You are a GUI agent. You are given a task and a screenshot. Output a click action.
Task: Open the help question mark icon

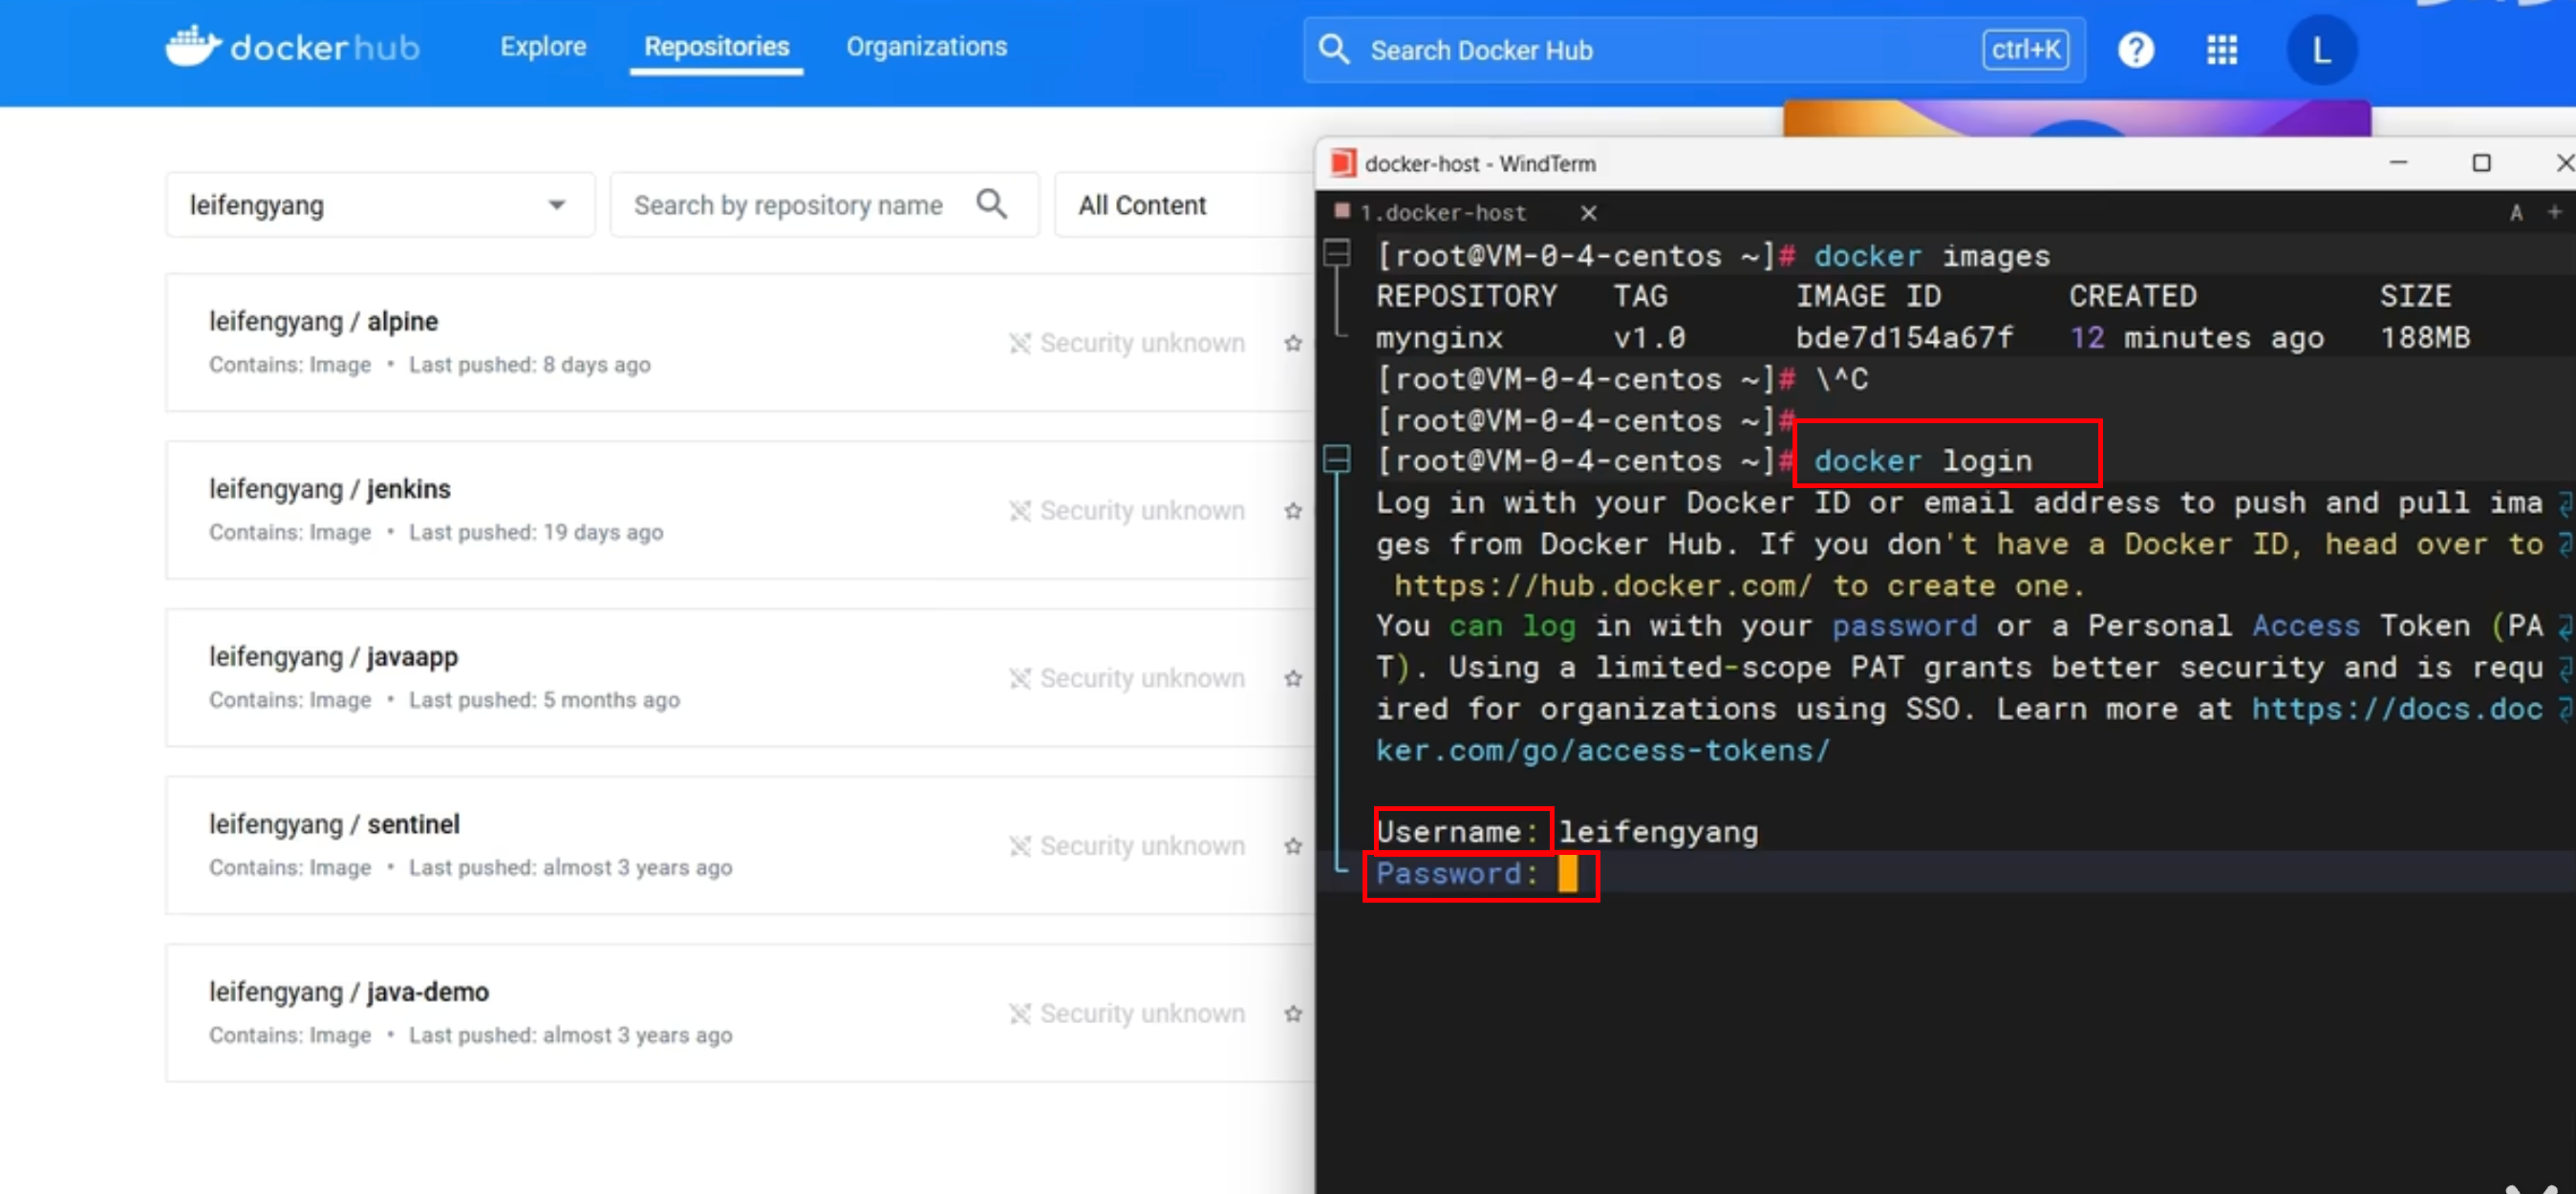tap(2136, 49)
